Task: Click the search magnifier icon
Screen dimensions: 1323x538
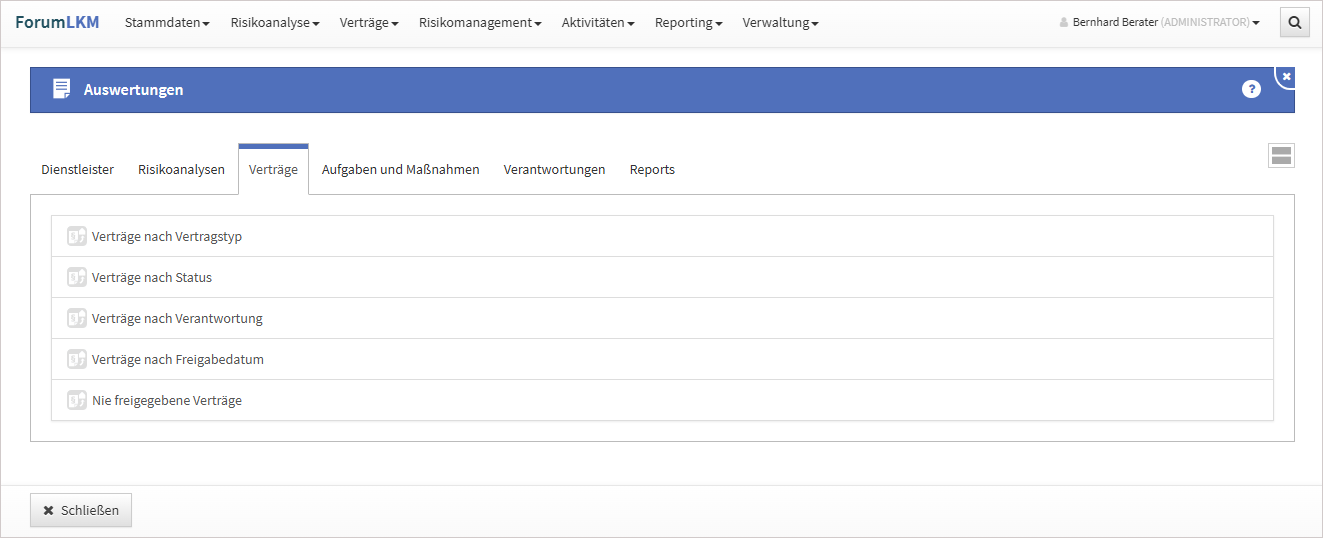Action: (x=1295, y=22)
